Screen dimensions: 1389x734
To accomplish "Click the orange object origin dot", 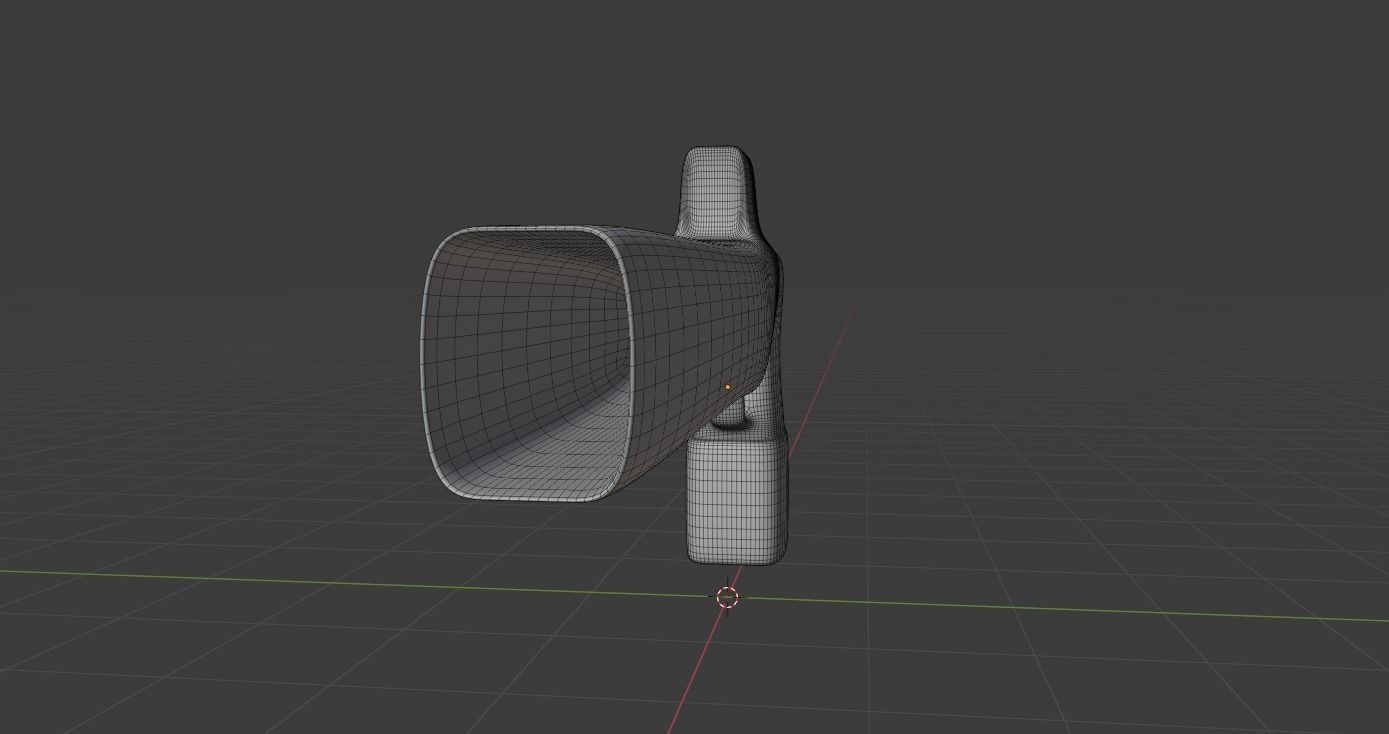I will (x=727, y=387).
